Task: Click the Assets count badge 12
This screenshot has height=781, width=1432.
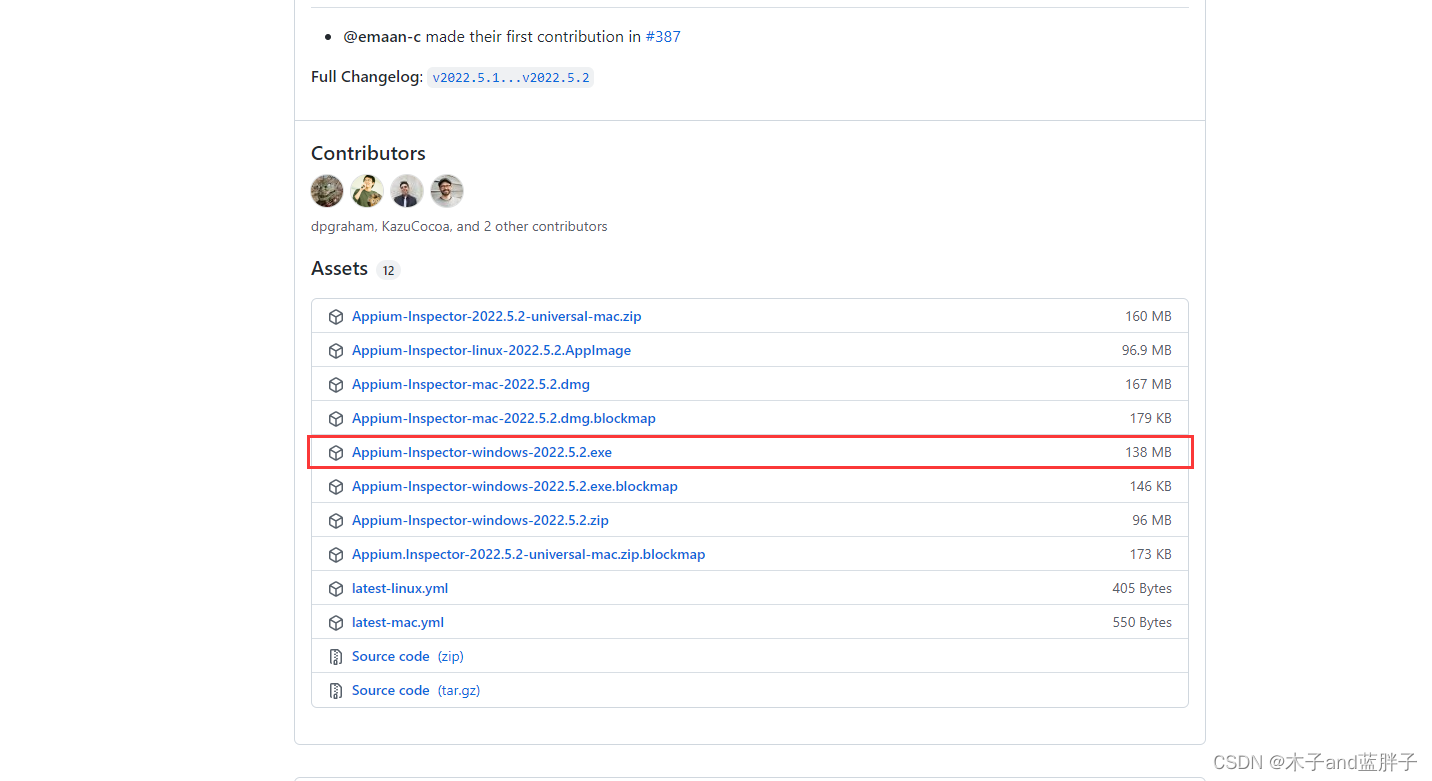Action: [x=389, y=270]
